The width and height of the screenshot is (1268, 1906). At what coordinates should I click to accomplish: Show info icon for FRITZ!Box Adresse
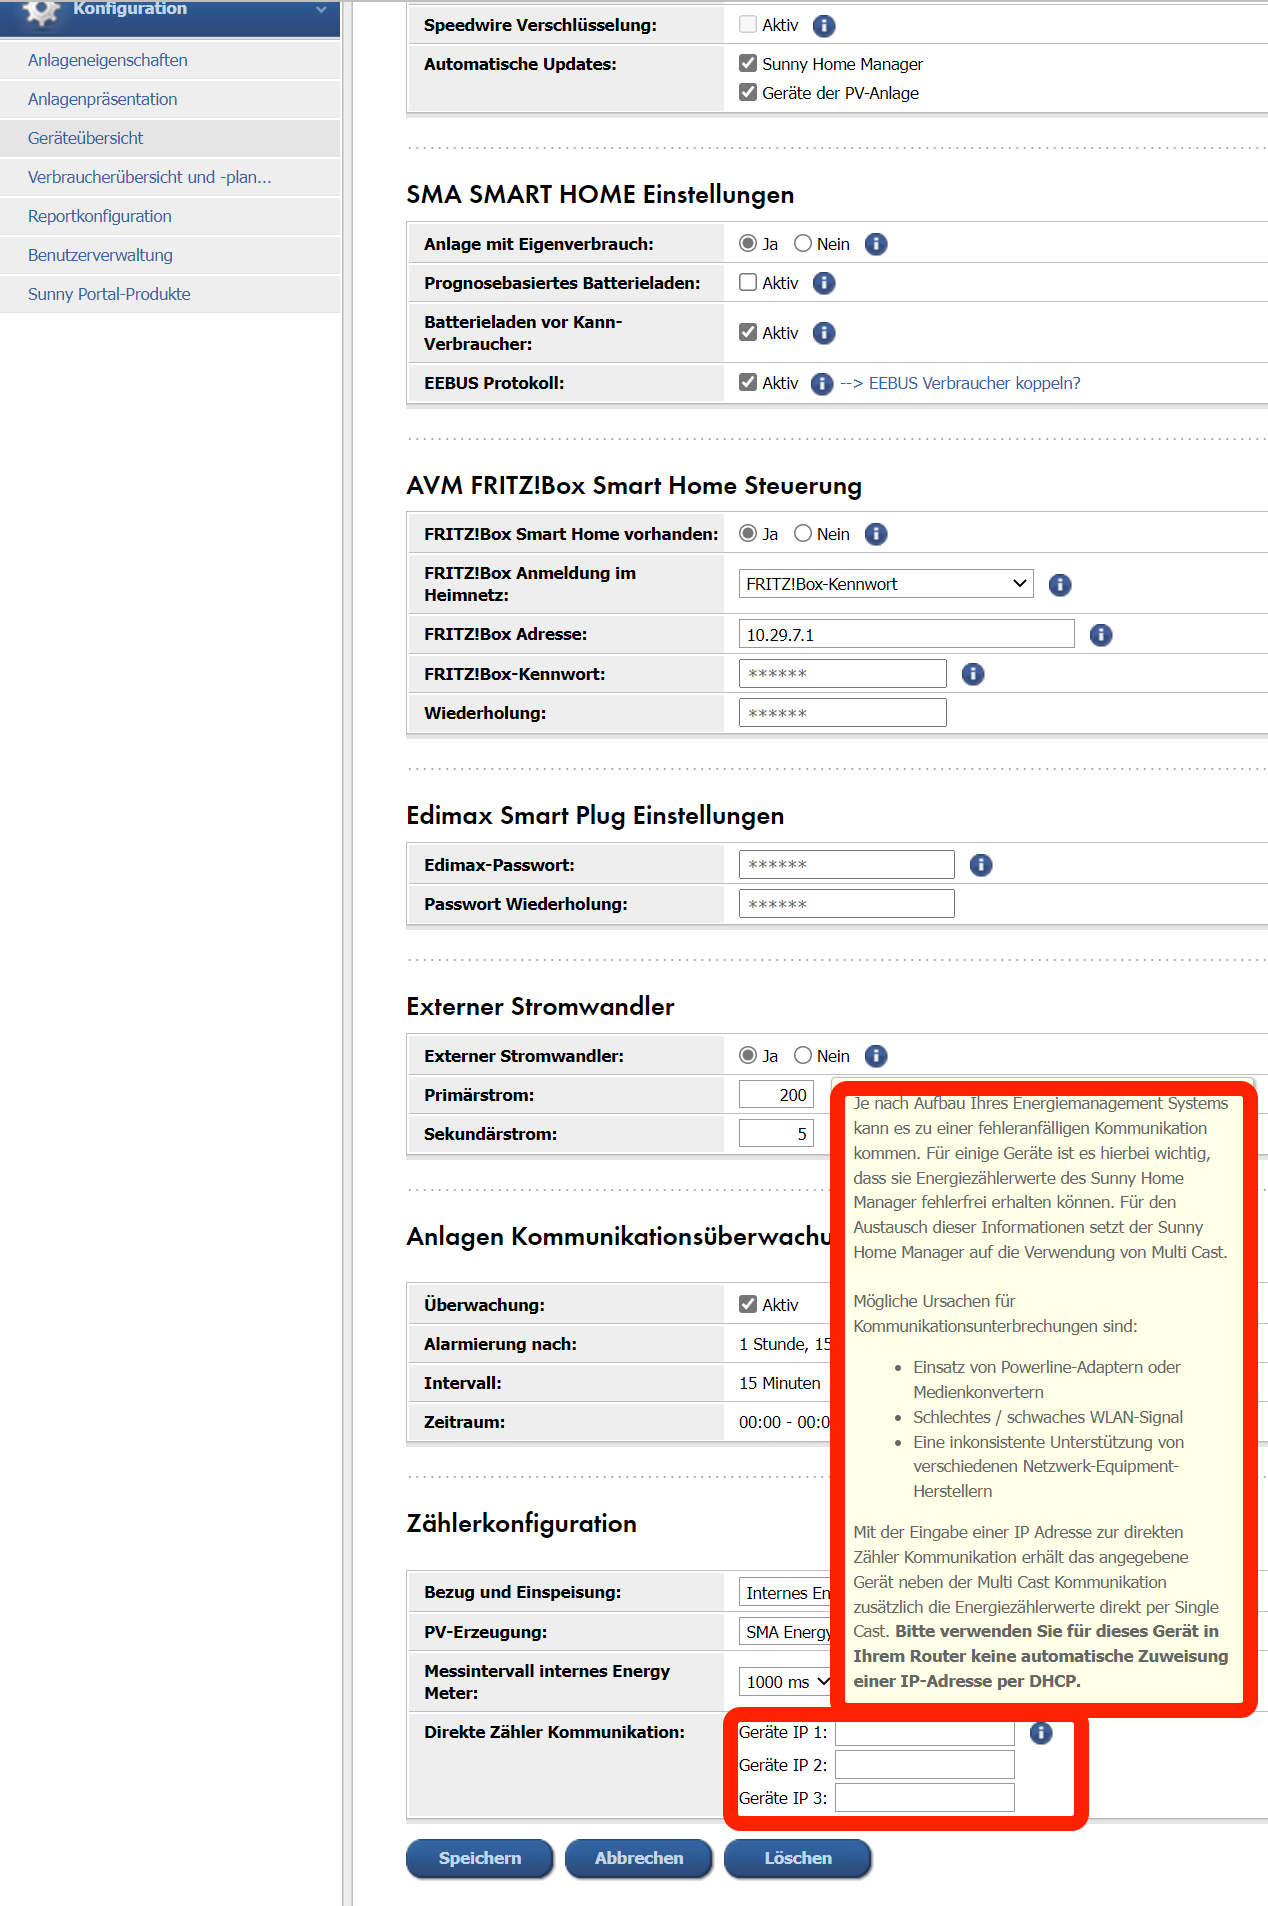[x=1101, y=635]
